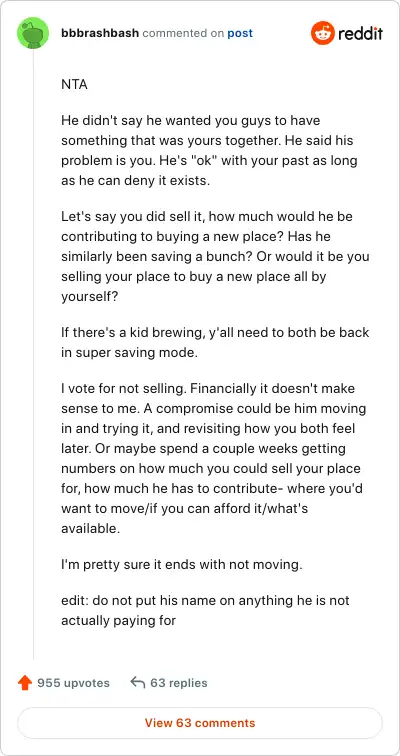This screenshot has width=400, height=756.
Task: Click the "reddit" wordmark text
Action: coord(360,33)
